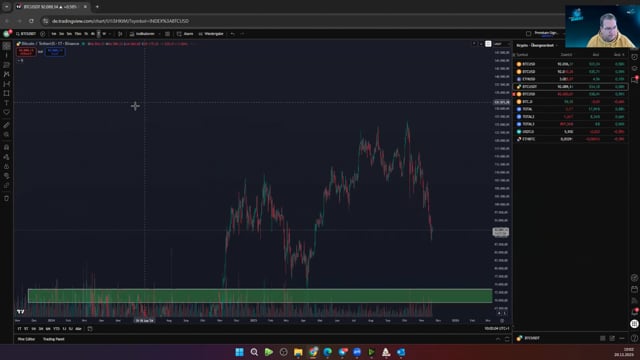Toggle lock all drawings

pos(7,167)
